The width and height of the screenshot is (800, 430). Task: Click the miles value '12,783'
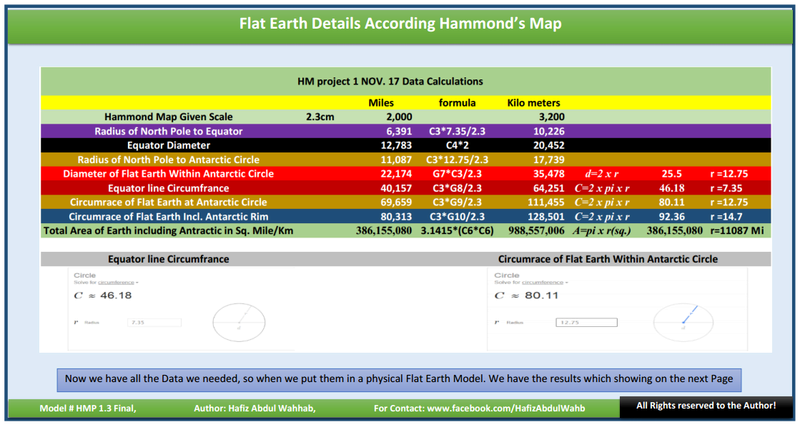[x=396, y=145]
